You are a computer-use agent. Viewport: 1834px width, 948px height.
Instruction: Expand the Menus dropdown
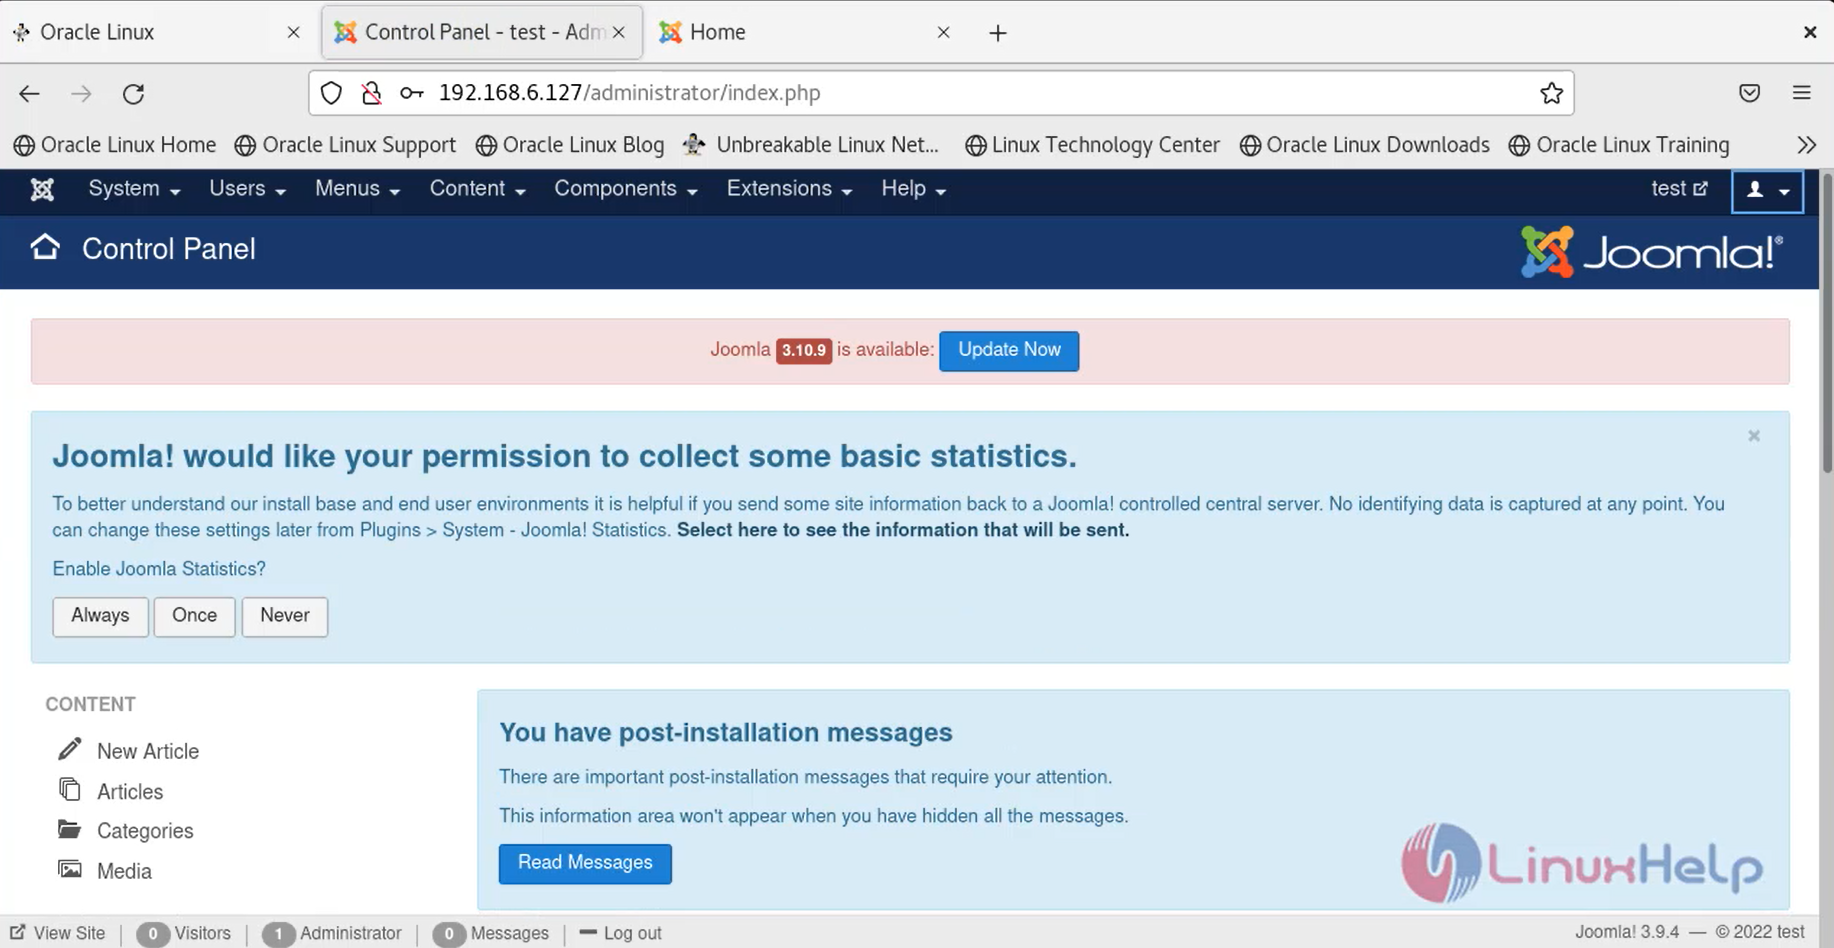[x=357, y=189]
